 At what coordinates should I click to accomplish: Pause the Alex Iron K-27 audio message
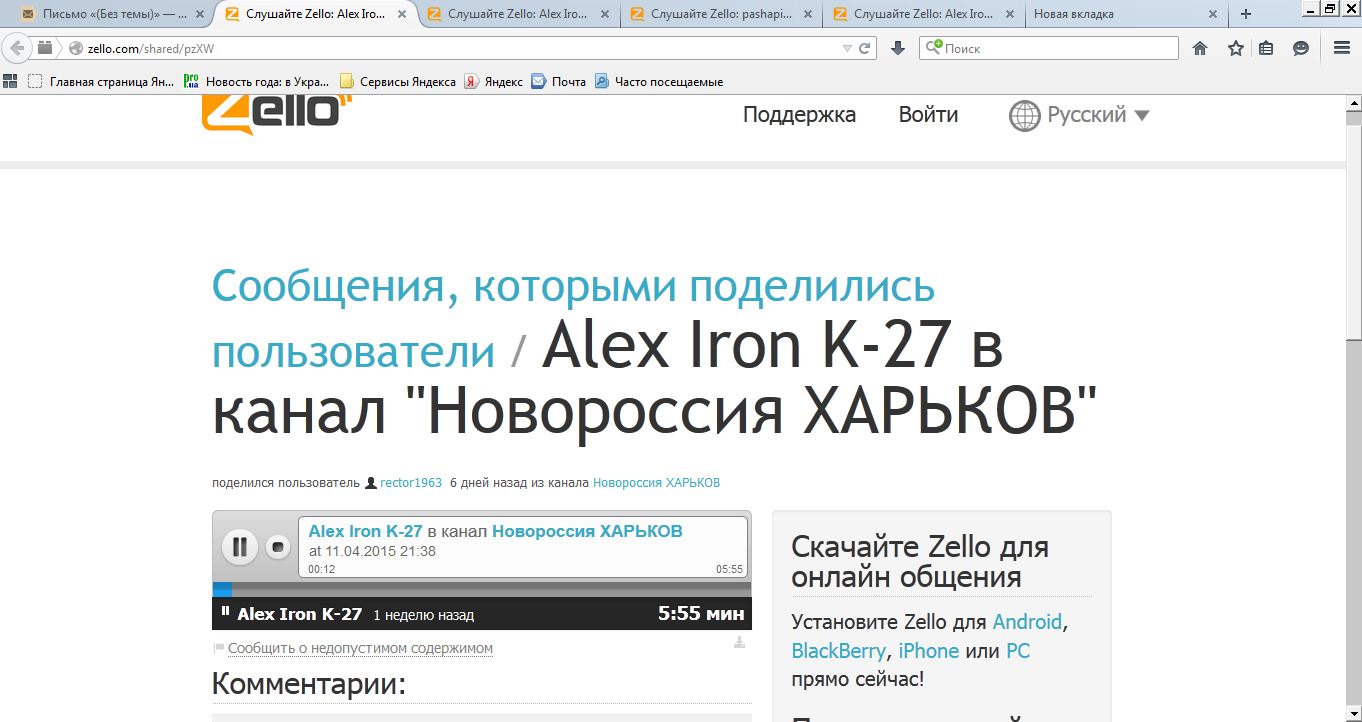pyautogui.click(x=240, y=547)
